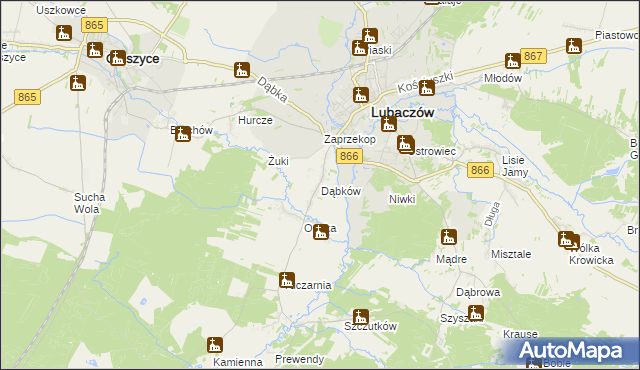This screenshot has width=640, height=370.
Task: Select church icon on Kościuszki street
Action: tap(427, 88)
